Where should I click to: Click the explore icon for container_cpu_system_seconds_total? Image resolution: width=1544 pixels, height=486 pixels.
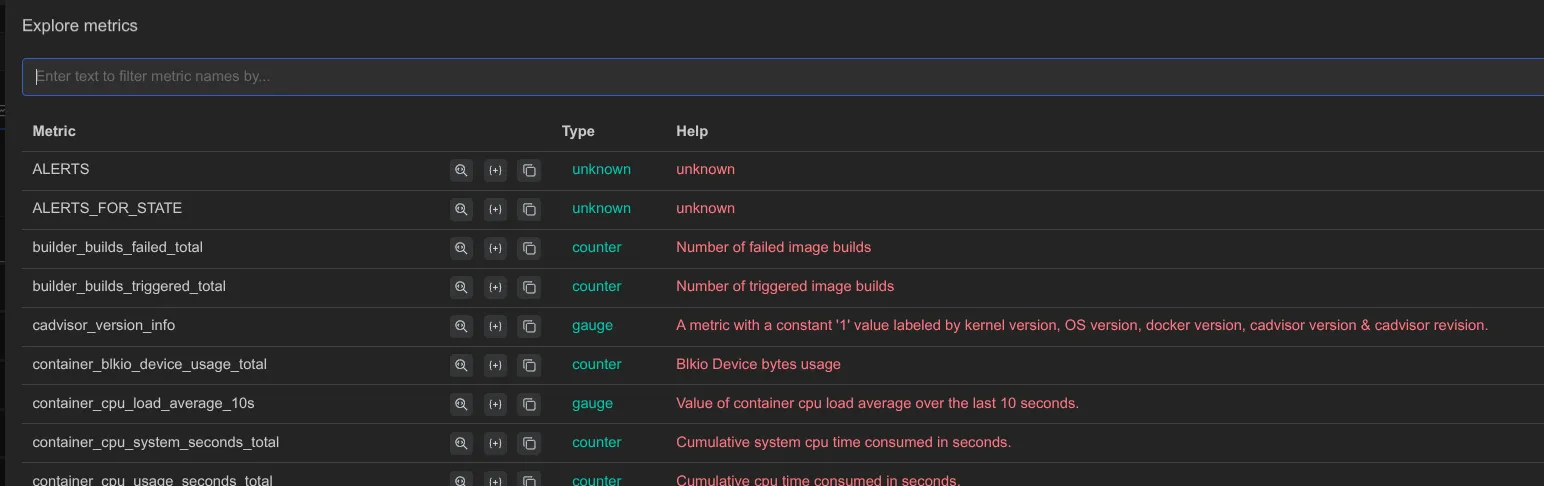pos(461,443)
